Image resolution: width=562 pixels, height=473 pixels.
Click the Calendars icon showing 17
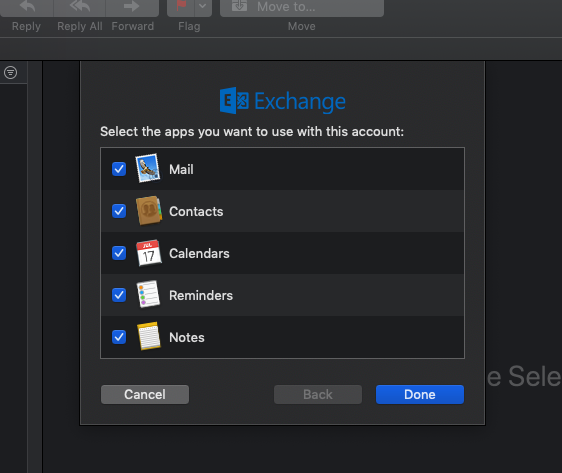point(149,253)
